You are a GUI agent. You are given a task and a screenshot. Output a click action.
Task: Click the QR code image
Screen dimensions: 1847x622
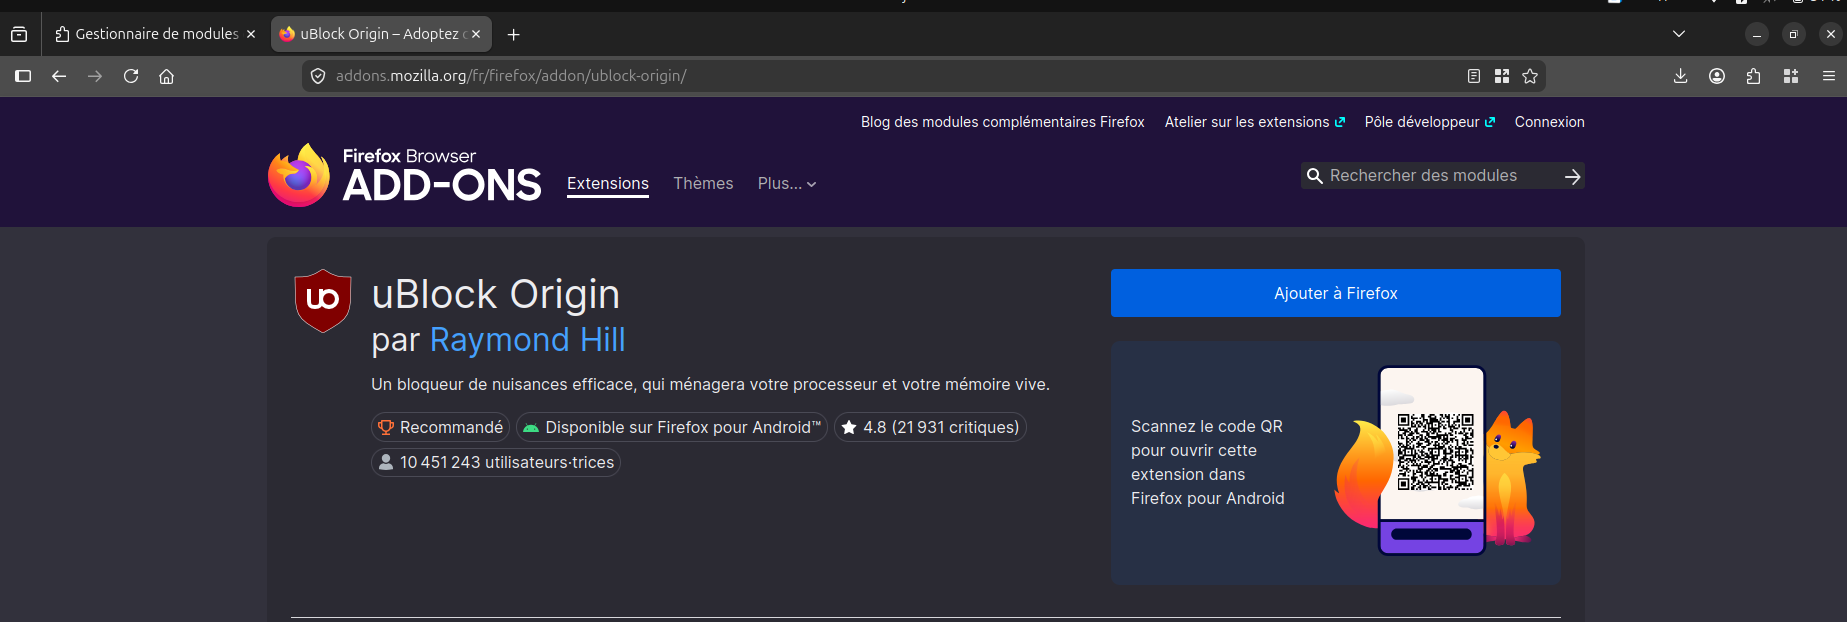click(1435, 452)
